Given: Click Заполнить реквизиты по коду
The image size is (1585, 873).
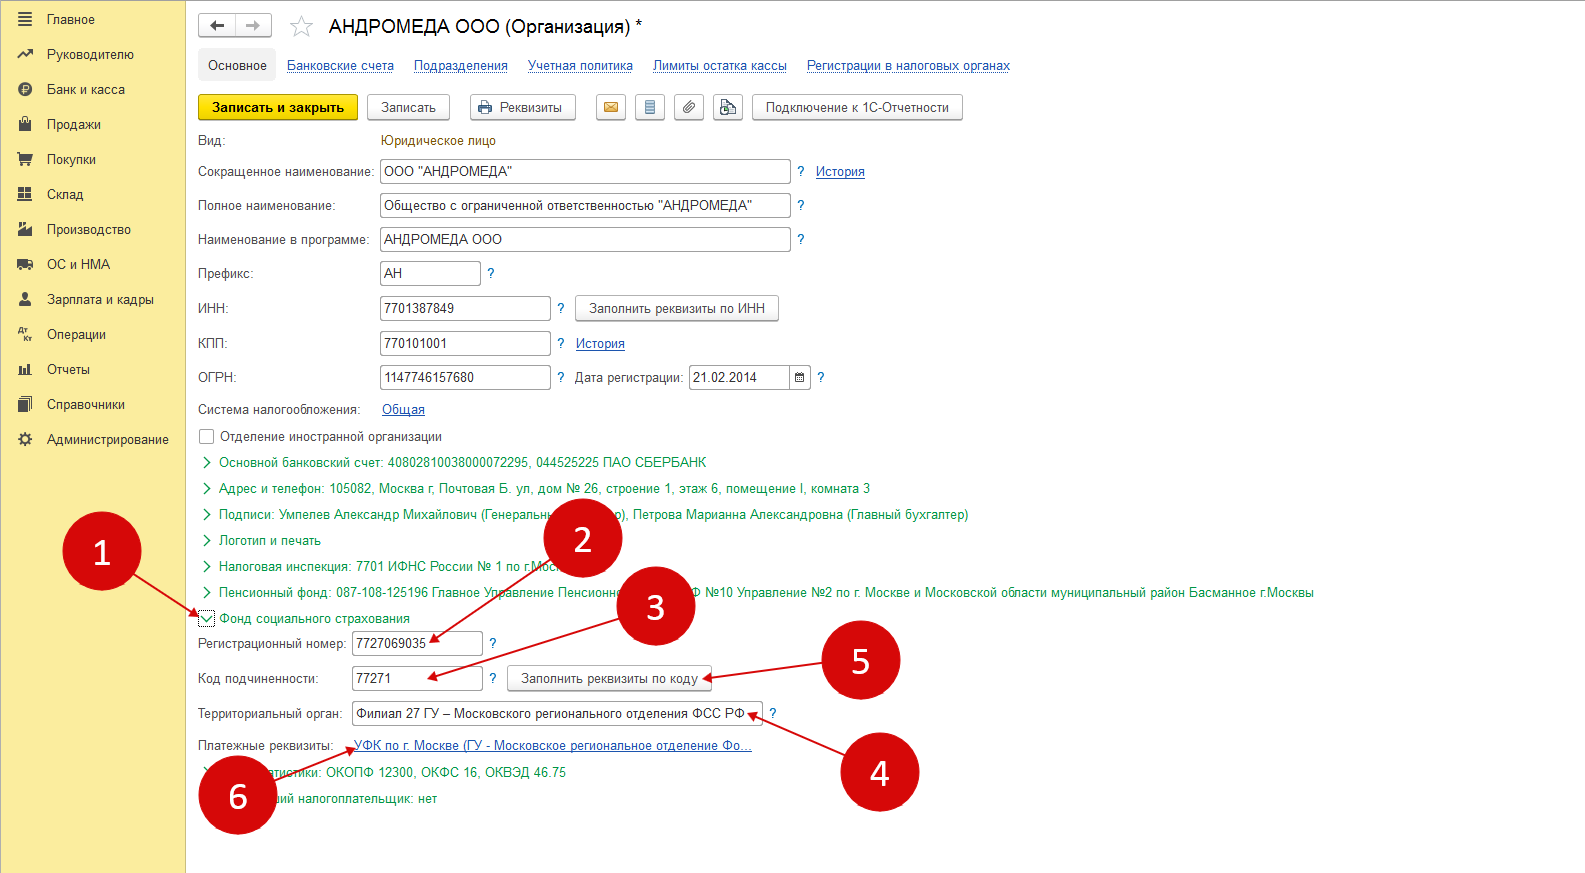Looking at the screenshot, I should 609,678.
